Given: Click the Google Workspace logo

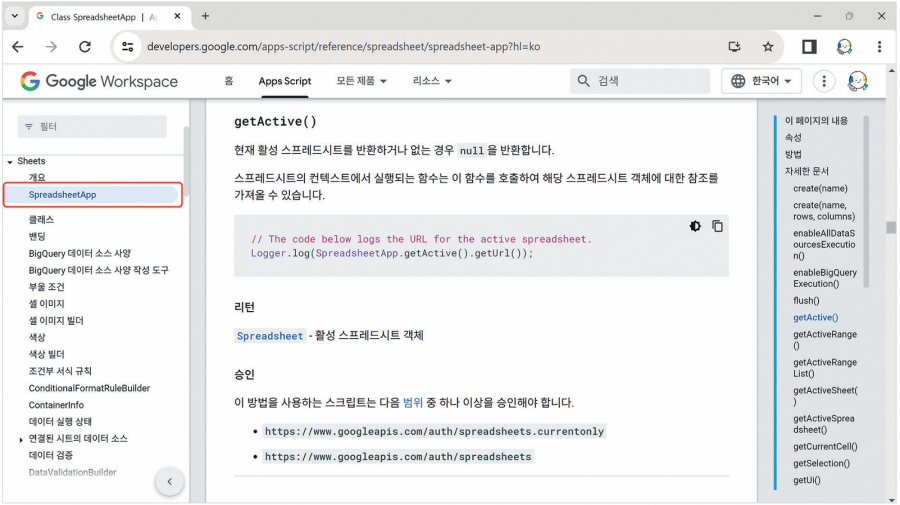Looking at the screenshot, I should (x=99, y=81).
